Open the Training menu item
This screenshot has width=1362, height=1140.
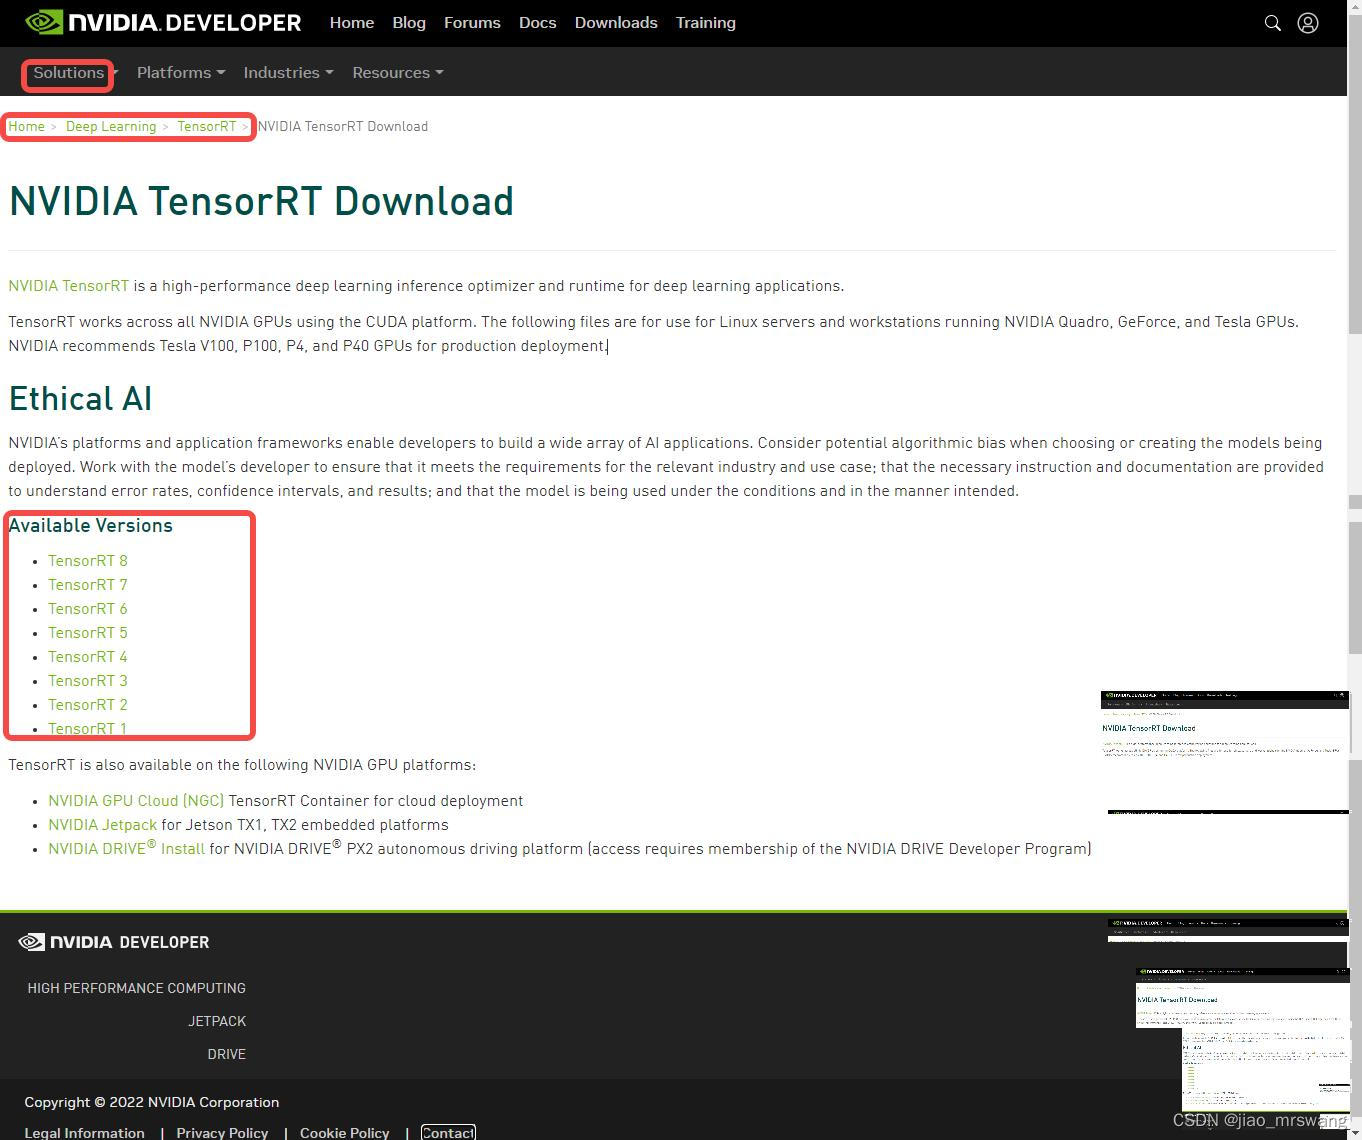point(705,22)
